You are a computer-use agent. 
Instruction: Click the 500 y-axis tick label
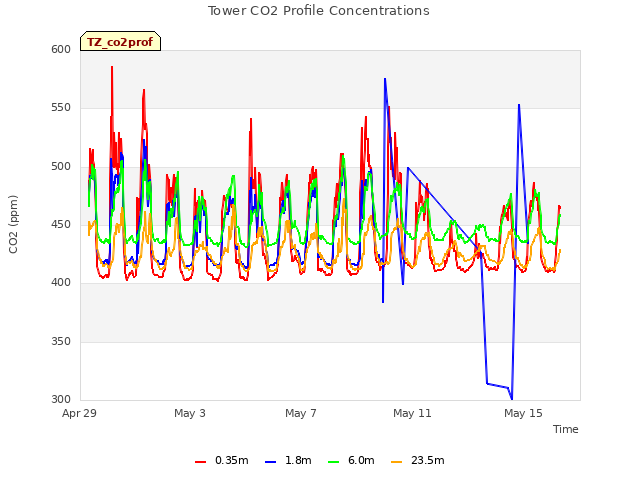pos(61,167)
